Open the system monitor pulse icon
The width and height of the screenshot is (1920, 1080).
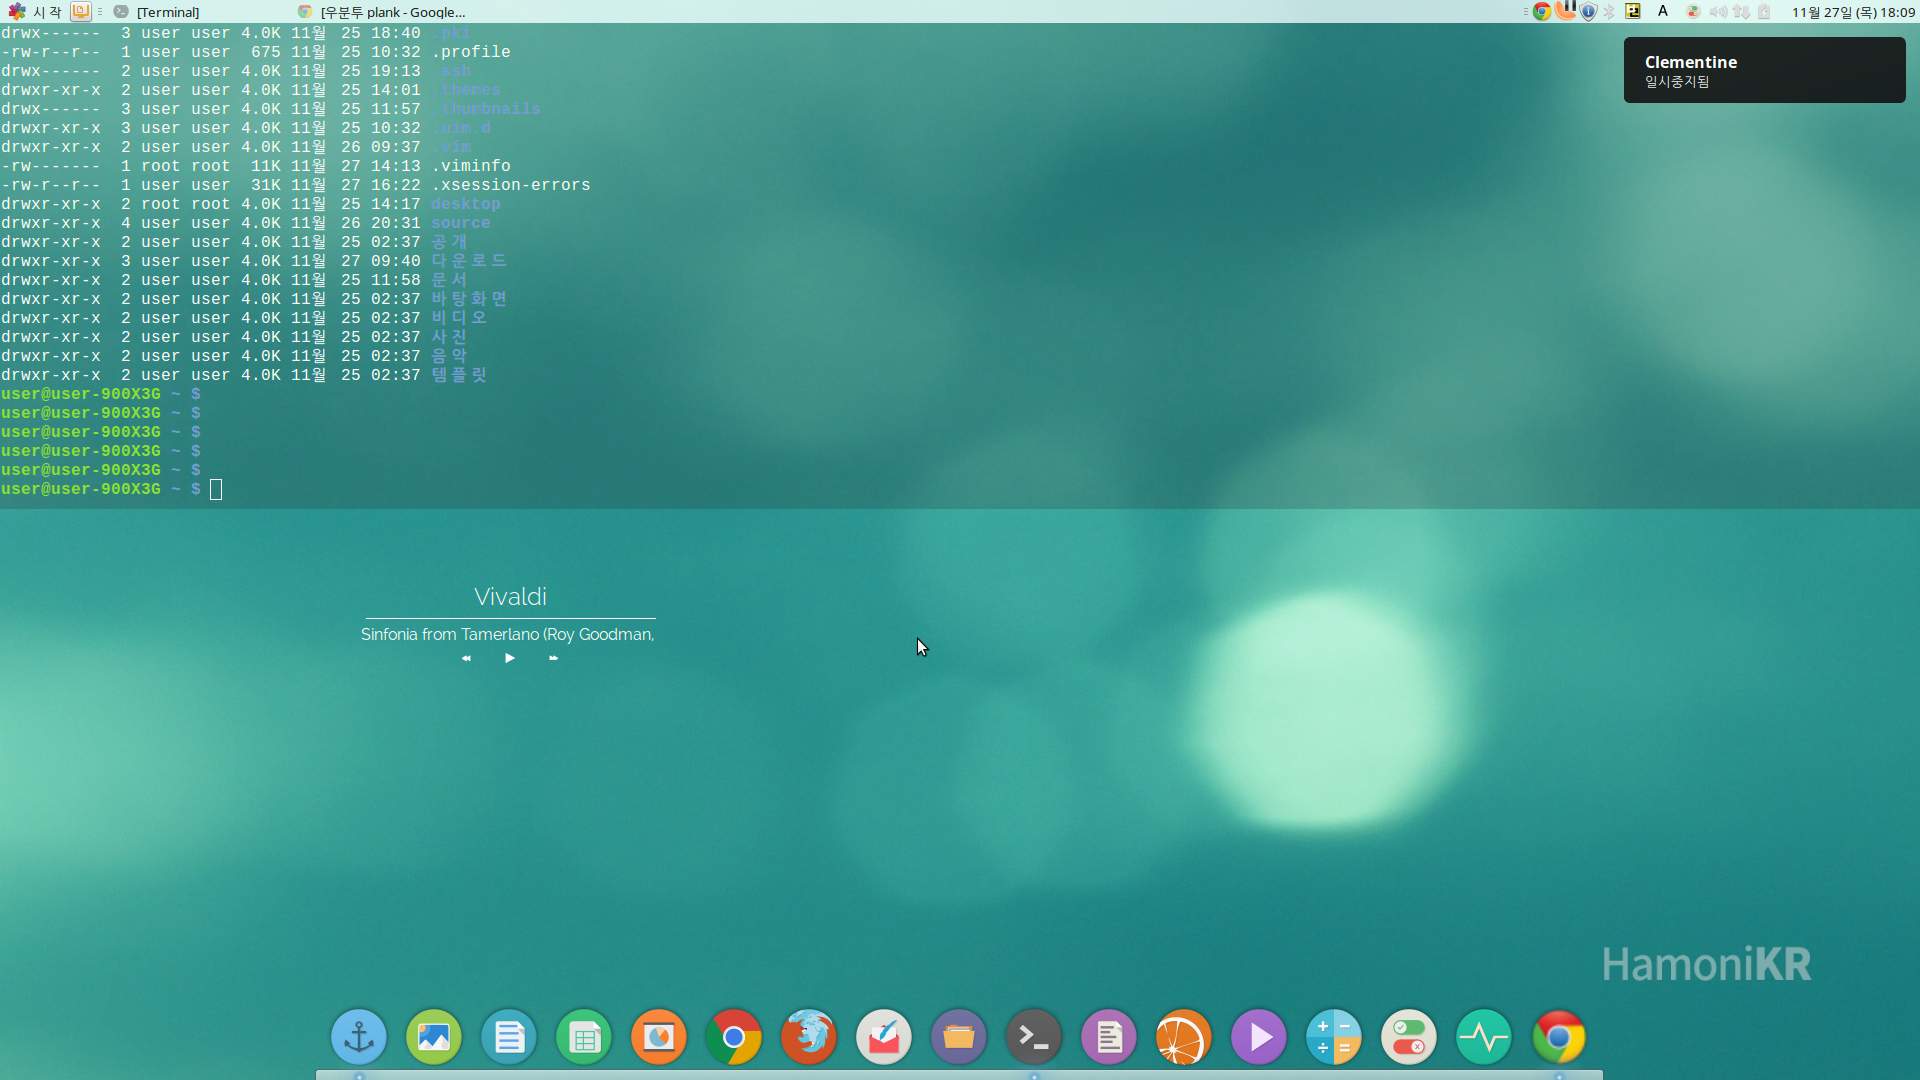coord(1483,1037)
